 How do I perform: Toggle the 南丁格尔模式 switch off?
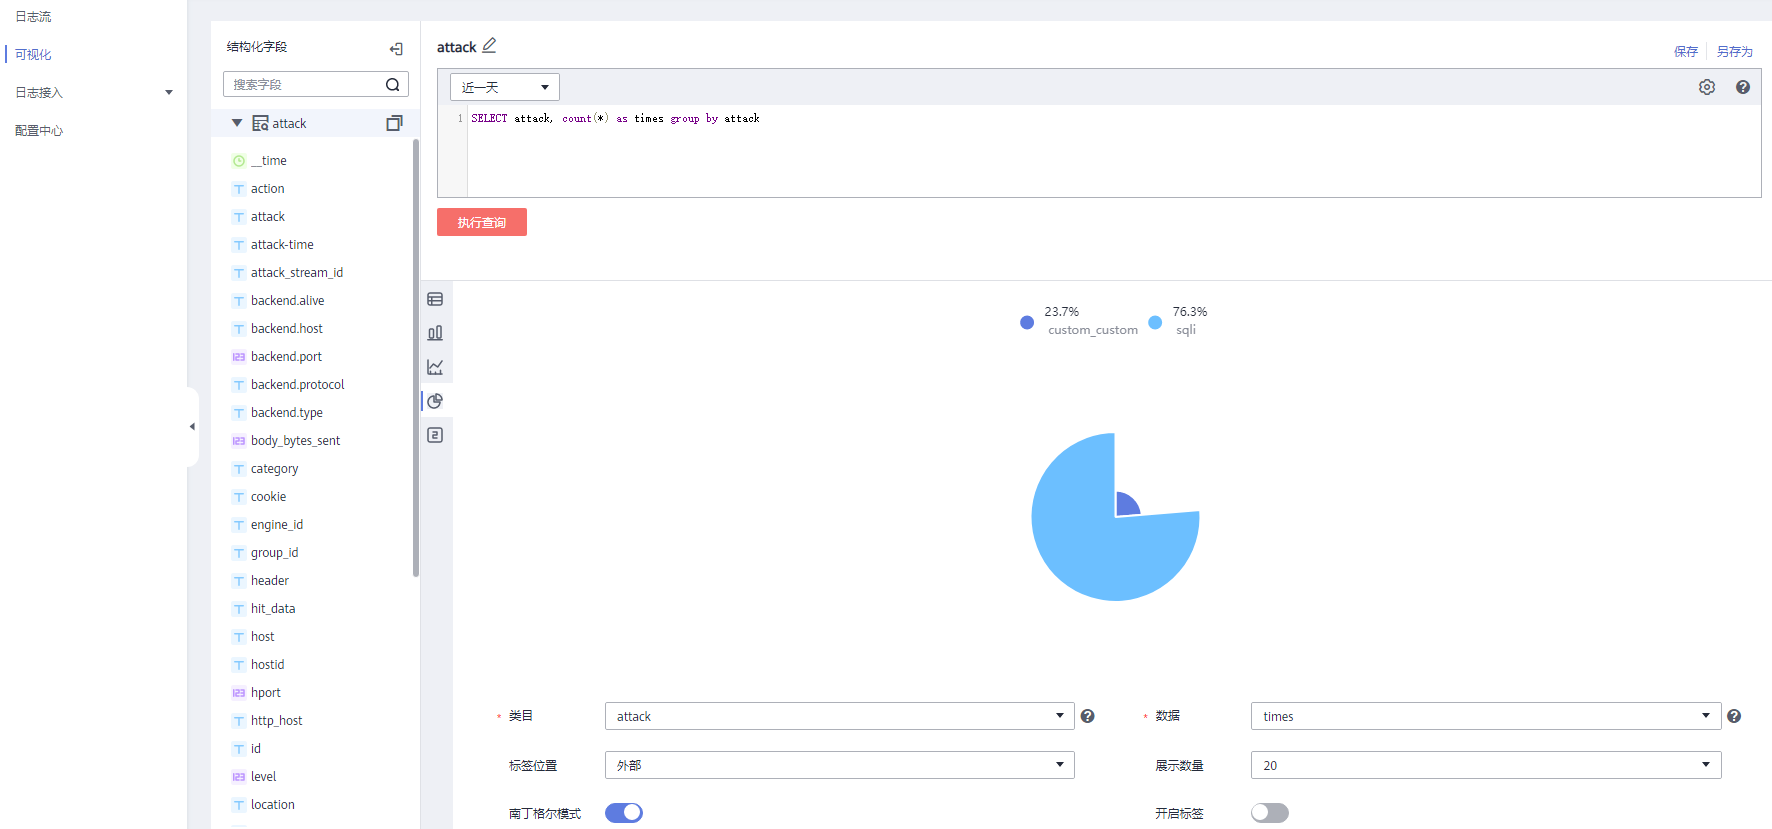click(x=624, y=813)
